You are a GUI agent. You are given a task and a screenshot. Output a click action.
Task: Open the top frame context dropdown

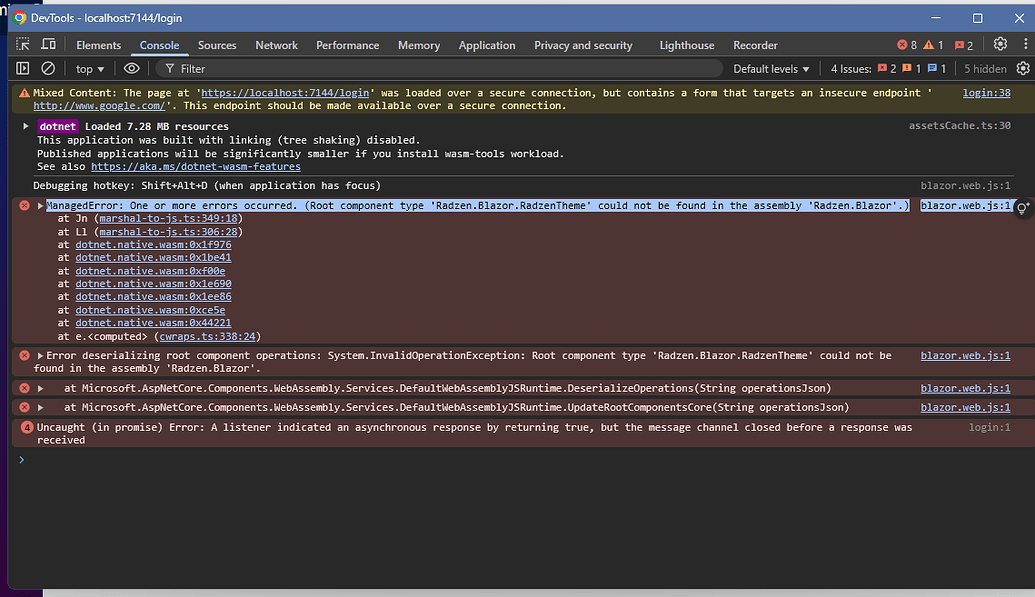89,68
